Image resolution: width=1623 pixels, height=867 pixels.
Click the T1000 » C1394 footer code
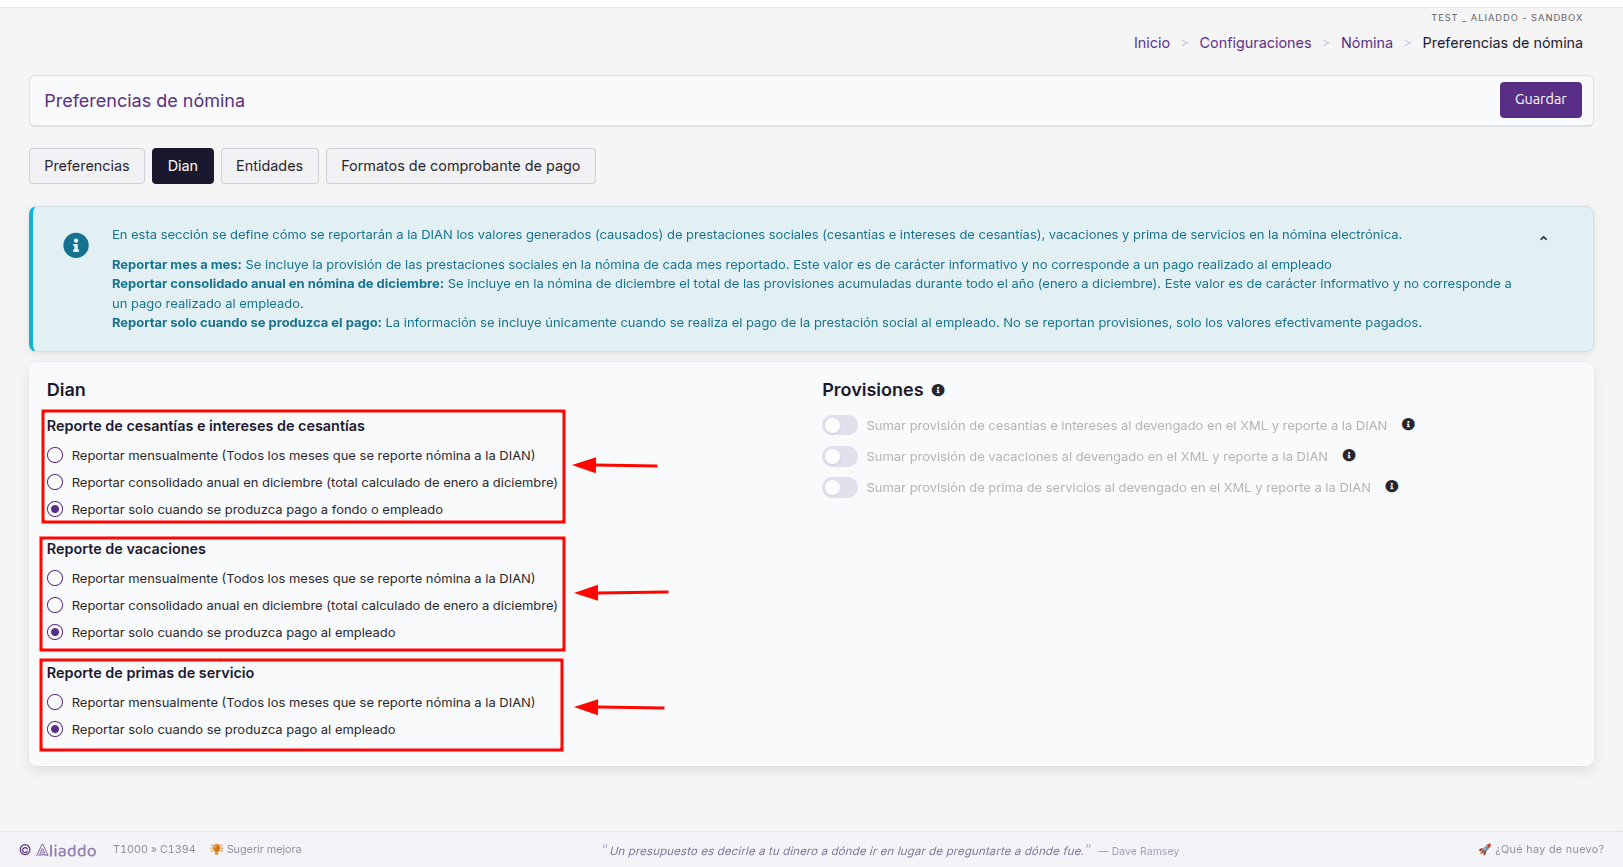tap(154, 849)
